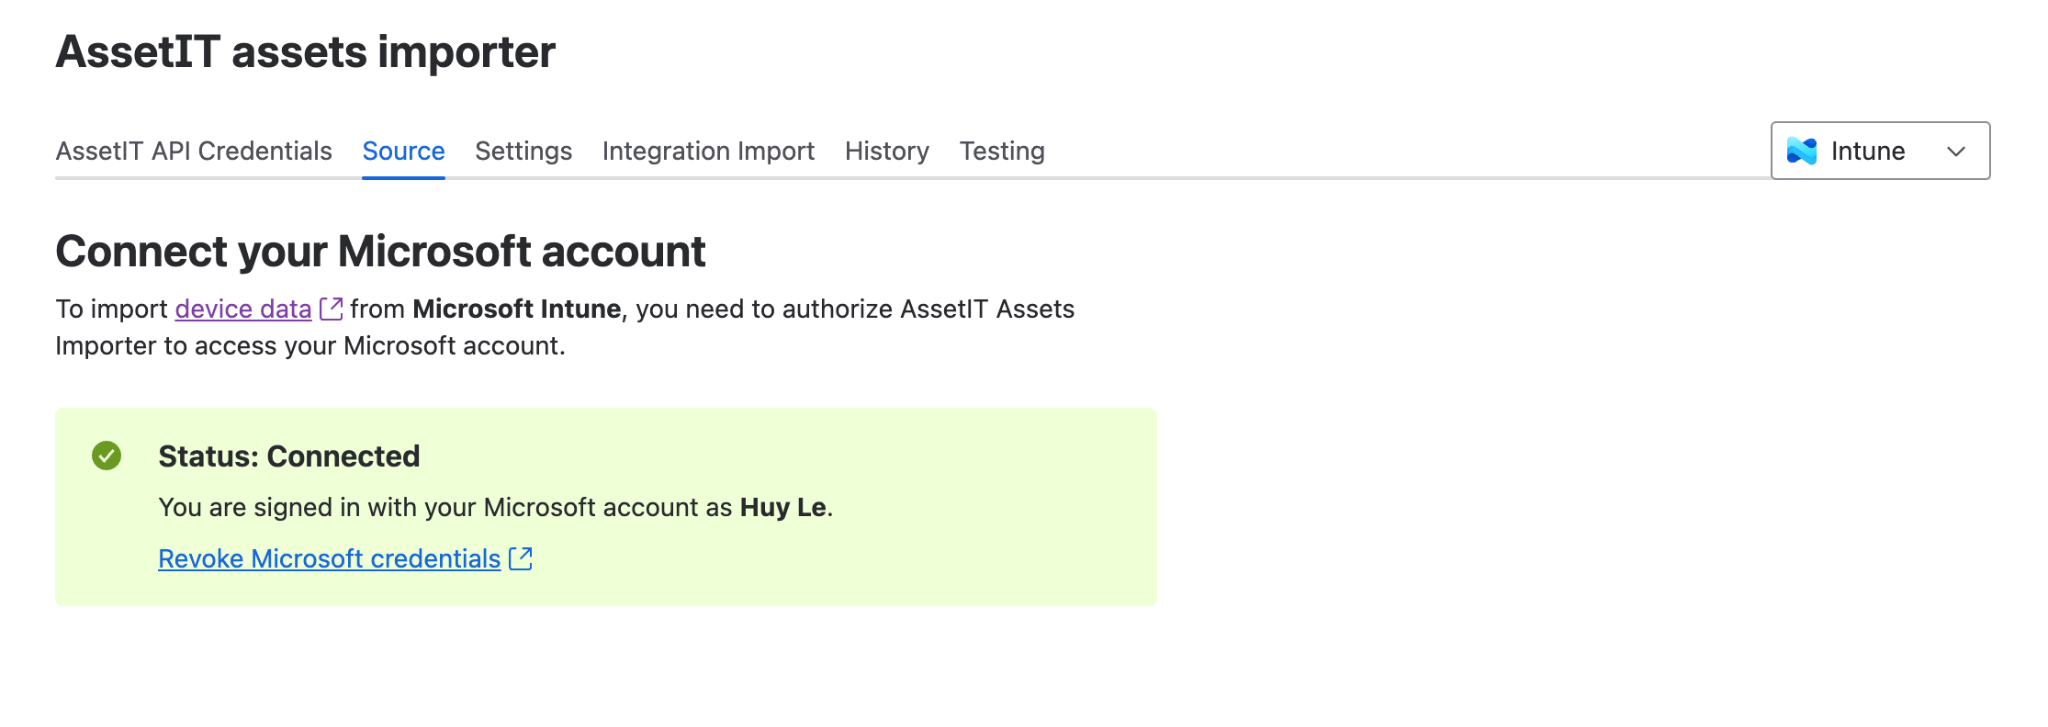The height and width of the screenshot is (727, 2048).
Task: Switch to the Settings tab
Action: 523,151
